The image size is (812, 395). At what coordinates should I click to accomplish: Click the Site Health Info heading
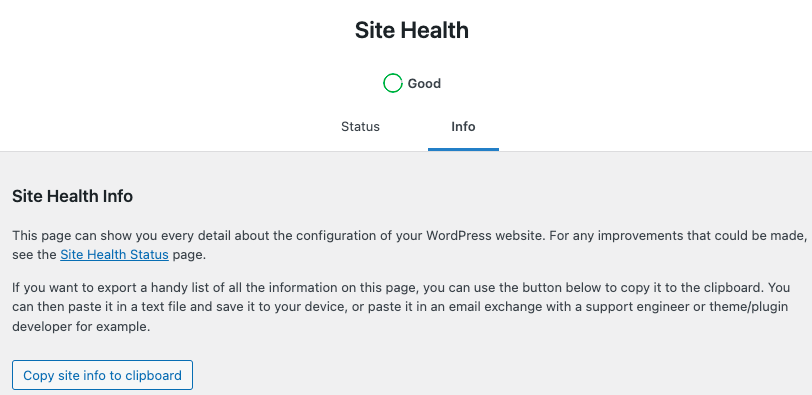click(72, 197)
